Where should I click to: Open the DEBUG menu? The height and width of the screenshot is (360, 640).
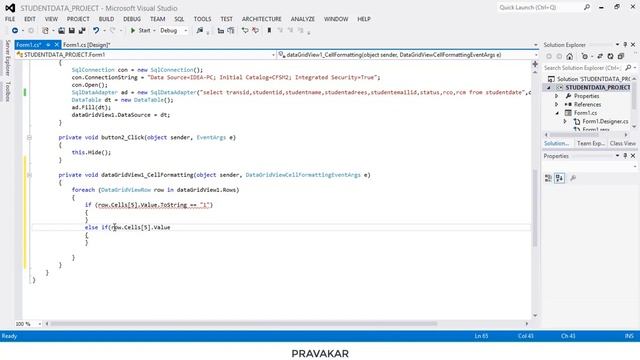pos(132,19)
